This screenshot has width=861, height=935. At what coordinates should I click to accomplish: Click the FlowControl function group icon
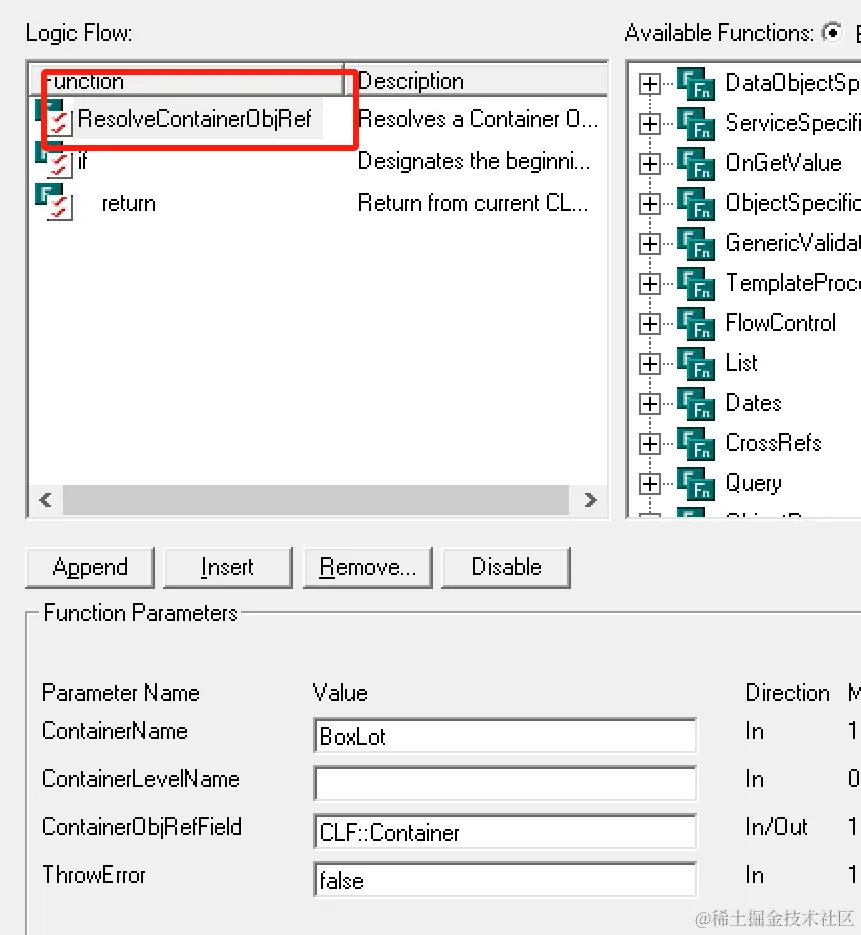point(696,323)
